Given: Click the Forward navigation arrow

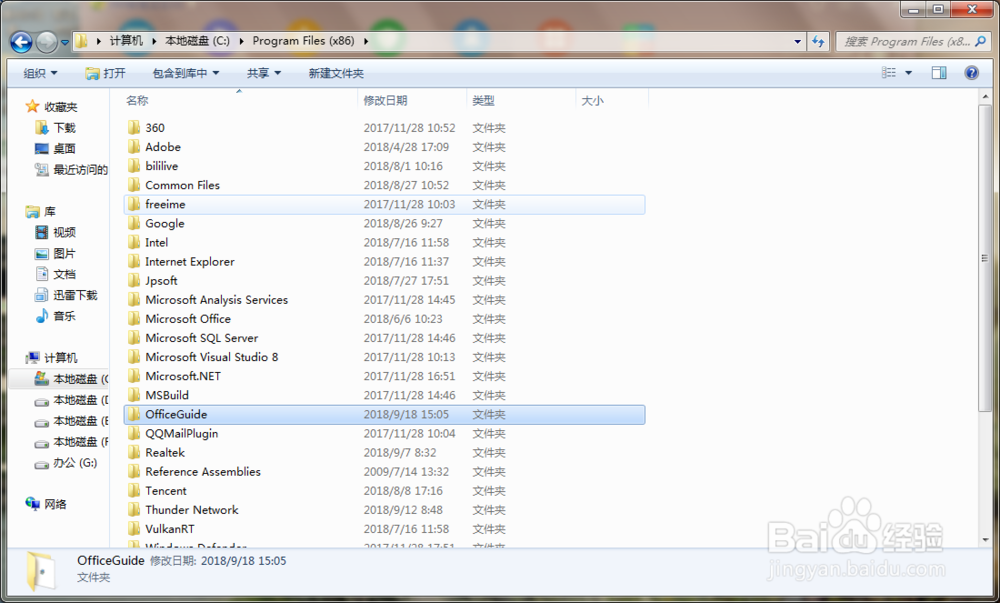Looking at the screenshot, I should [x=47, y=43].
